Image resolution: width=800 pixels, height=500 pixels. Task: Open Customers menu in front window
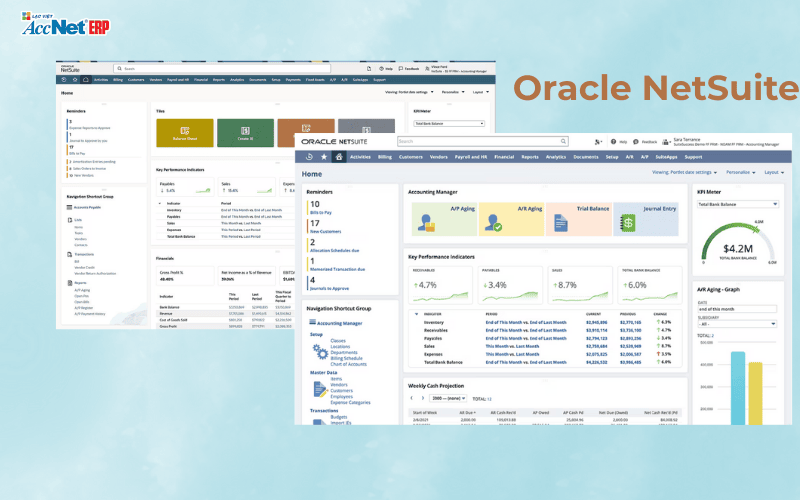411,157
